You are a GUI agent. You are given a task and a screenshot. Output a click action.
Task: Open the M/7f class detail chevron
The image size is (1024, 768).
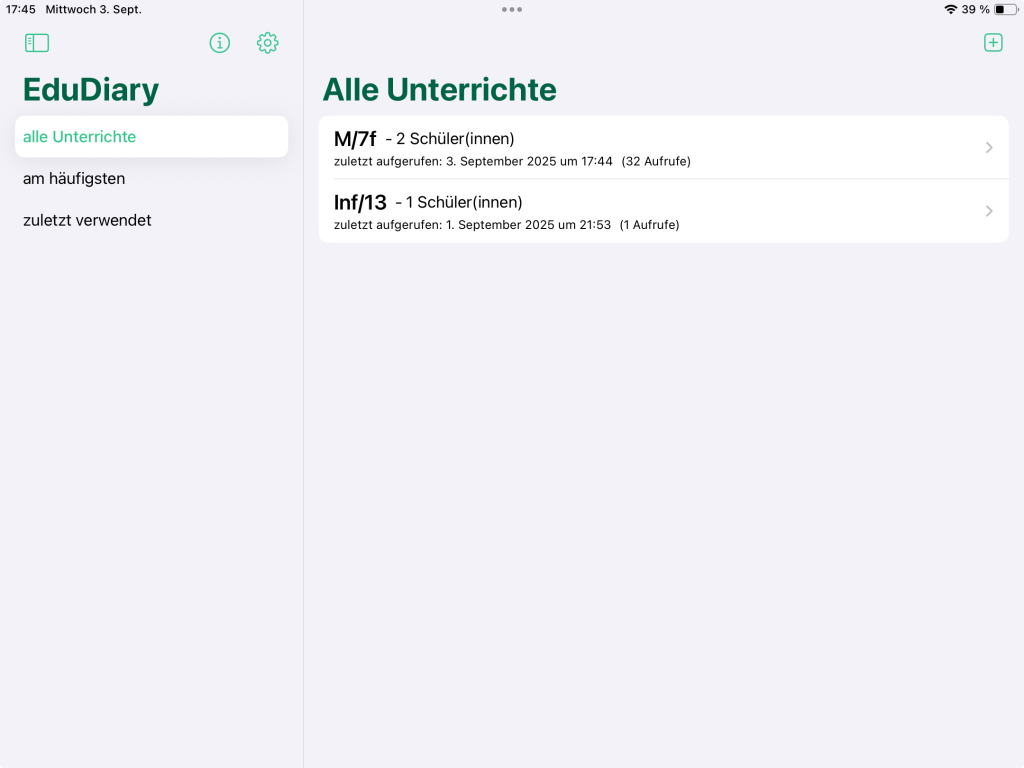point(988,147)
